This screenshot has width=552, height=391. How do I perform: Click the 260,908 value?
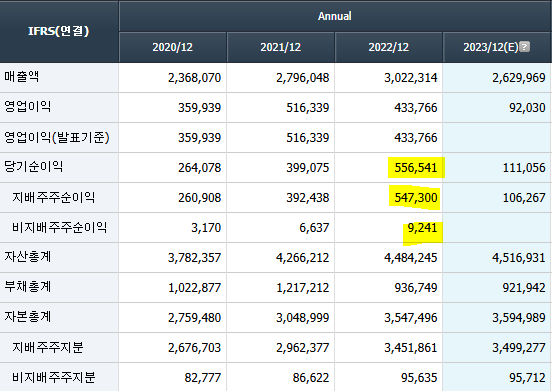point(200,198)
